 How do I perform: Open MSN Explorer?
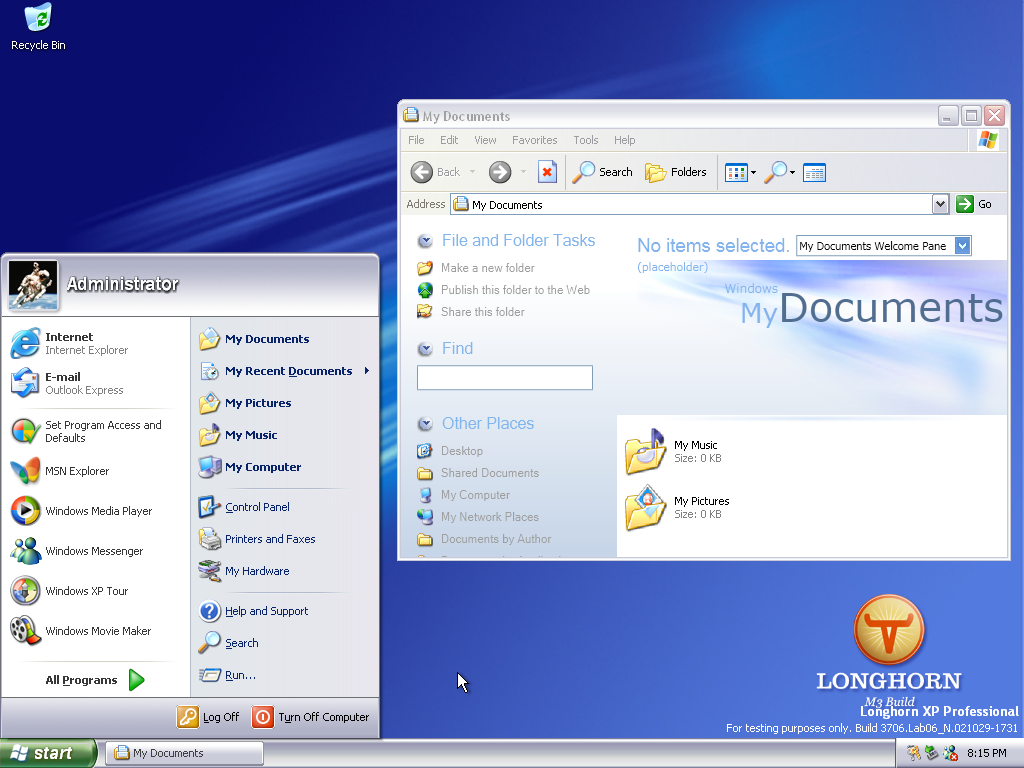pyautogui.click(x=77, y=471)
